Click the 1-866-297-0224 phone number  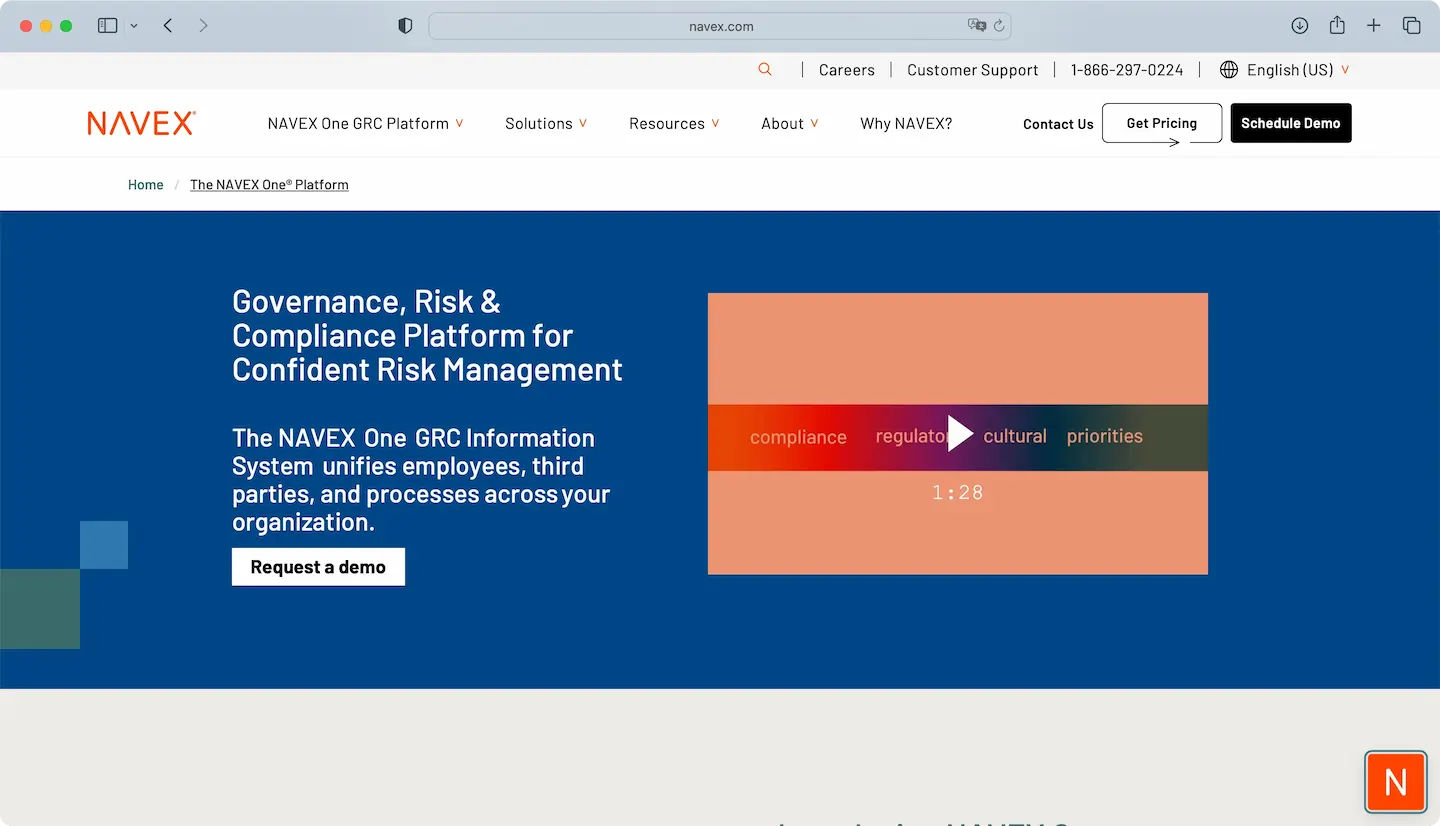point(1127,70)
